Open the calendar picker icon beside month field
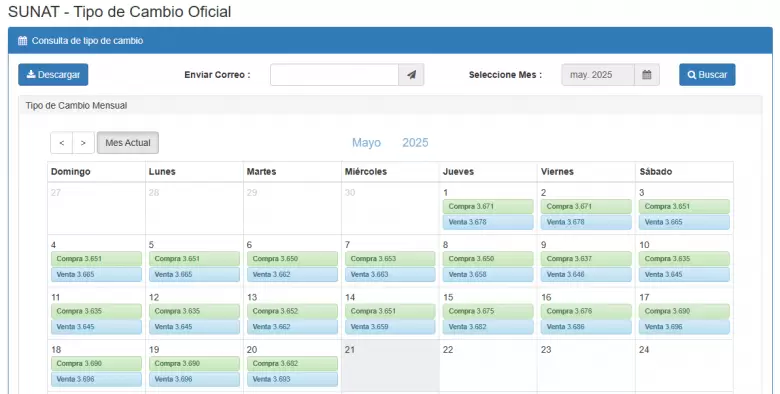 (x=647, y=75)
